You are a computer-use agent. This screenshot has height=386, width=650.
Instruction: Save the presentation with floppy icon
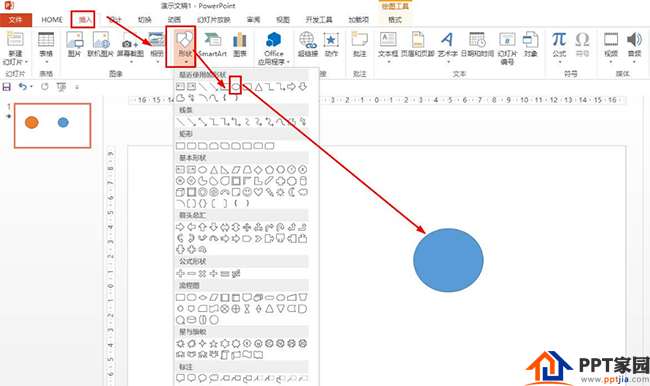(x=7, y=87)
